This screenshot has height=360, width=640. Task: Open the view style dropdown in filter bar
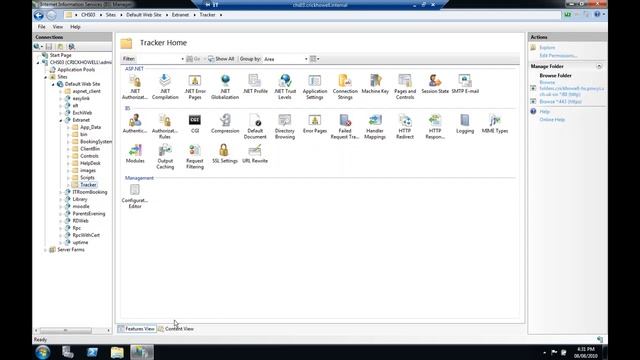314,59
